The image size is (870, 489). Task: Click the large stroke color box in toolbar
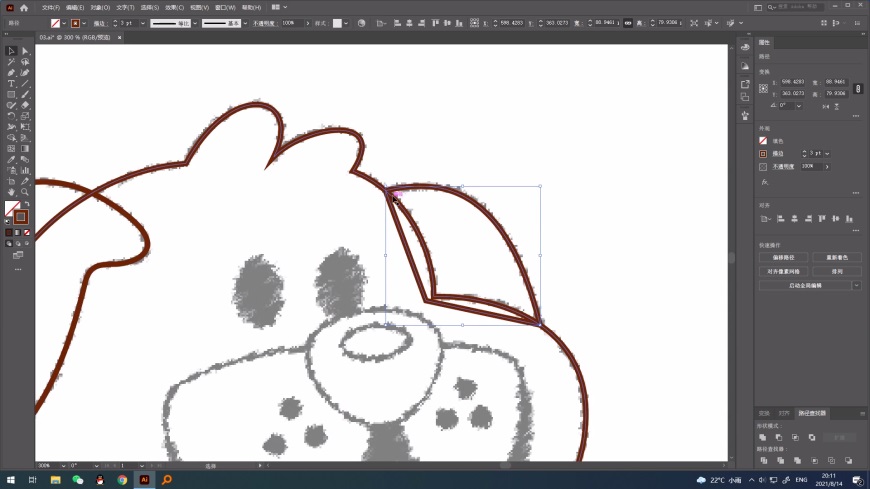[x=21, y=217]
